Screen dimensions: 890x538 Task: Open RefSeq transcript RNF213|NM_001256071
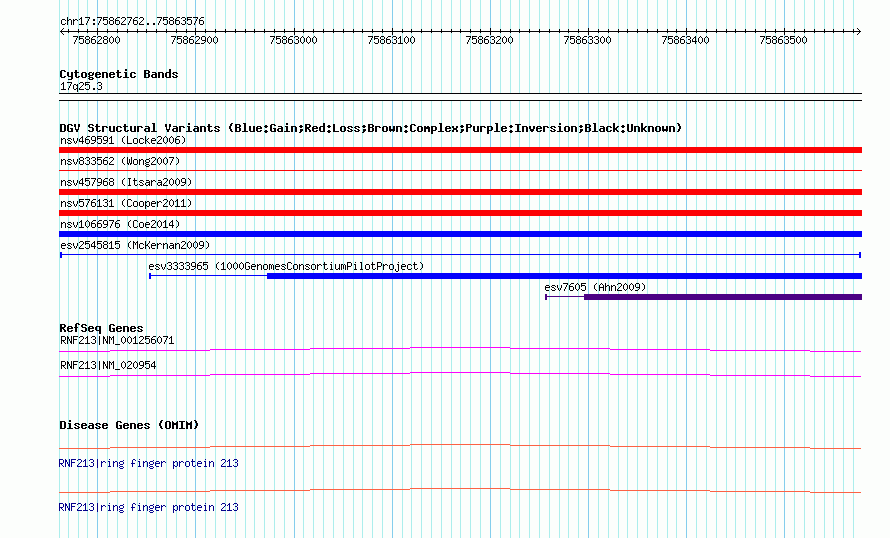point(117,341)
